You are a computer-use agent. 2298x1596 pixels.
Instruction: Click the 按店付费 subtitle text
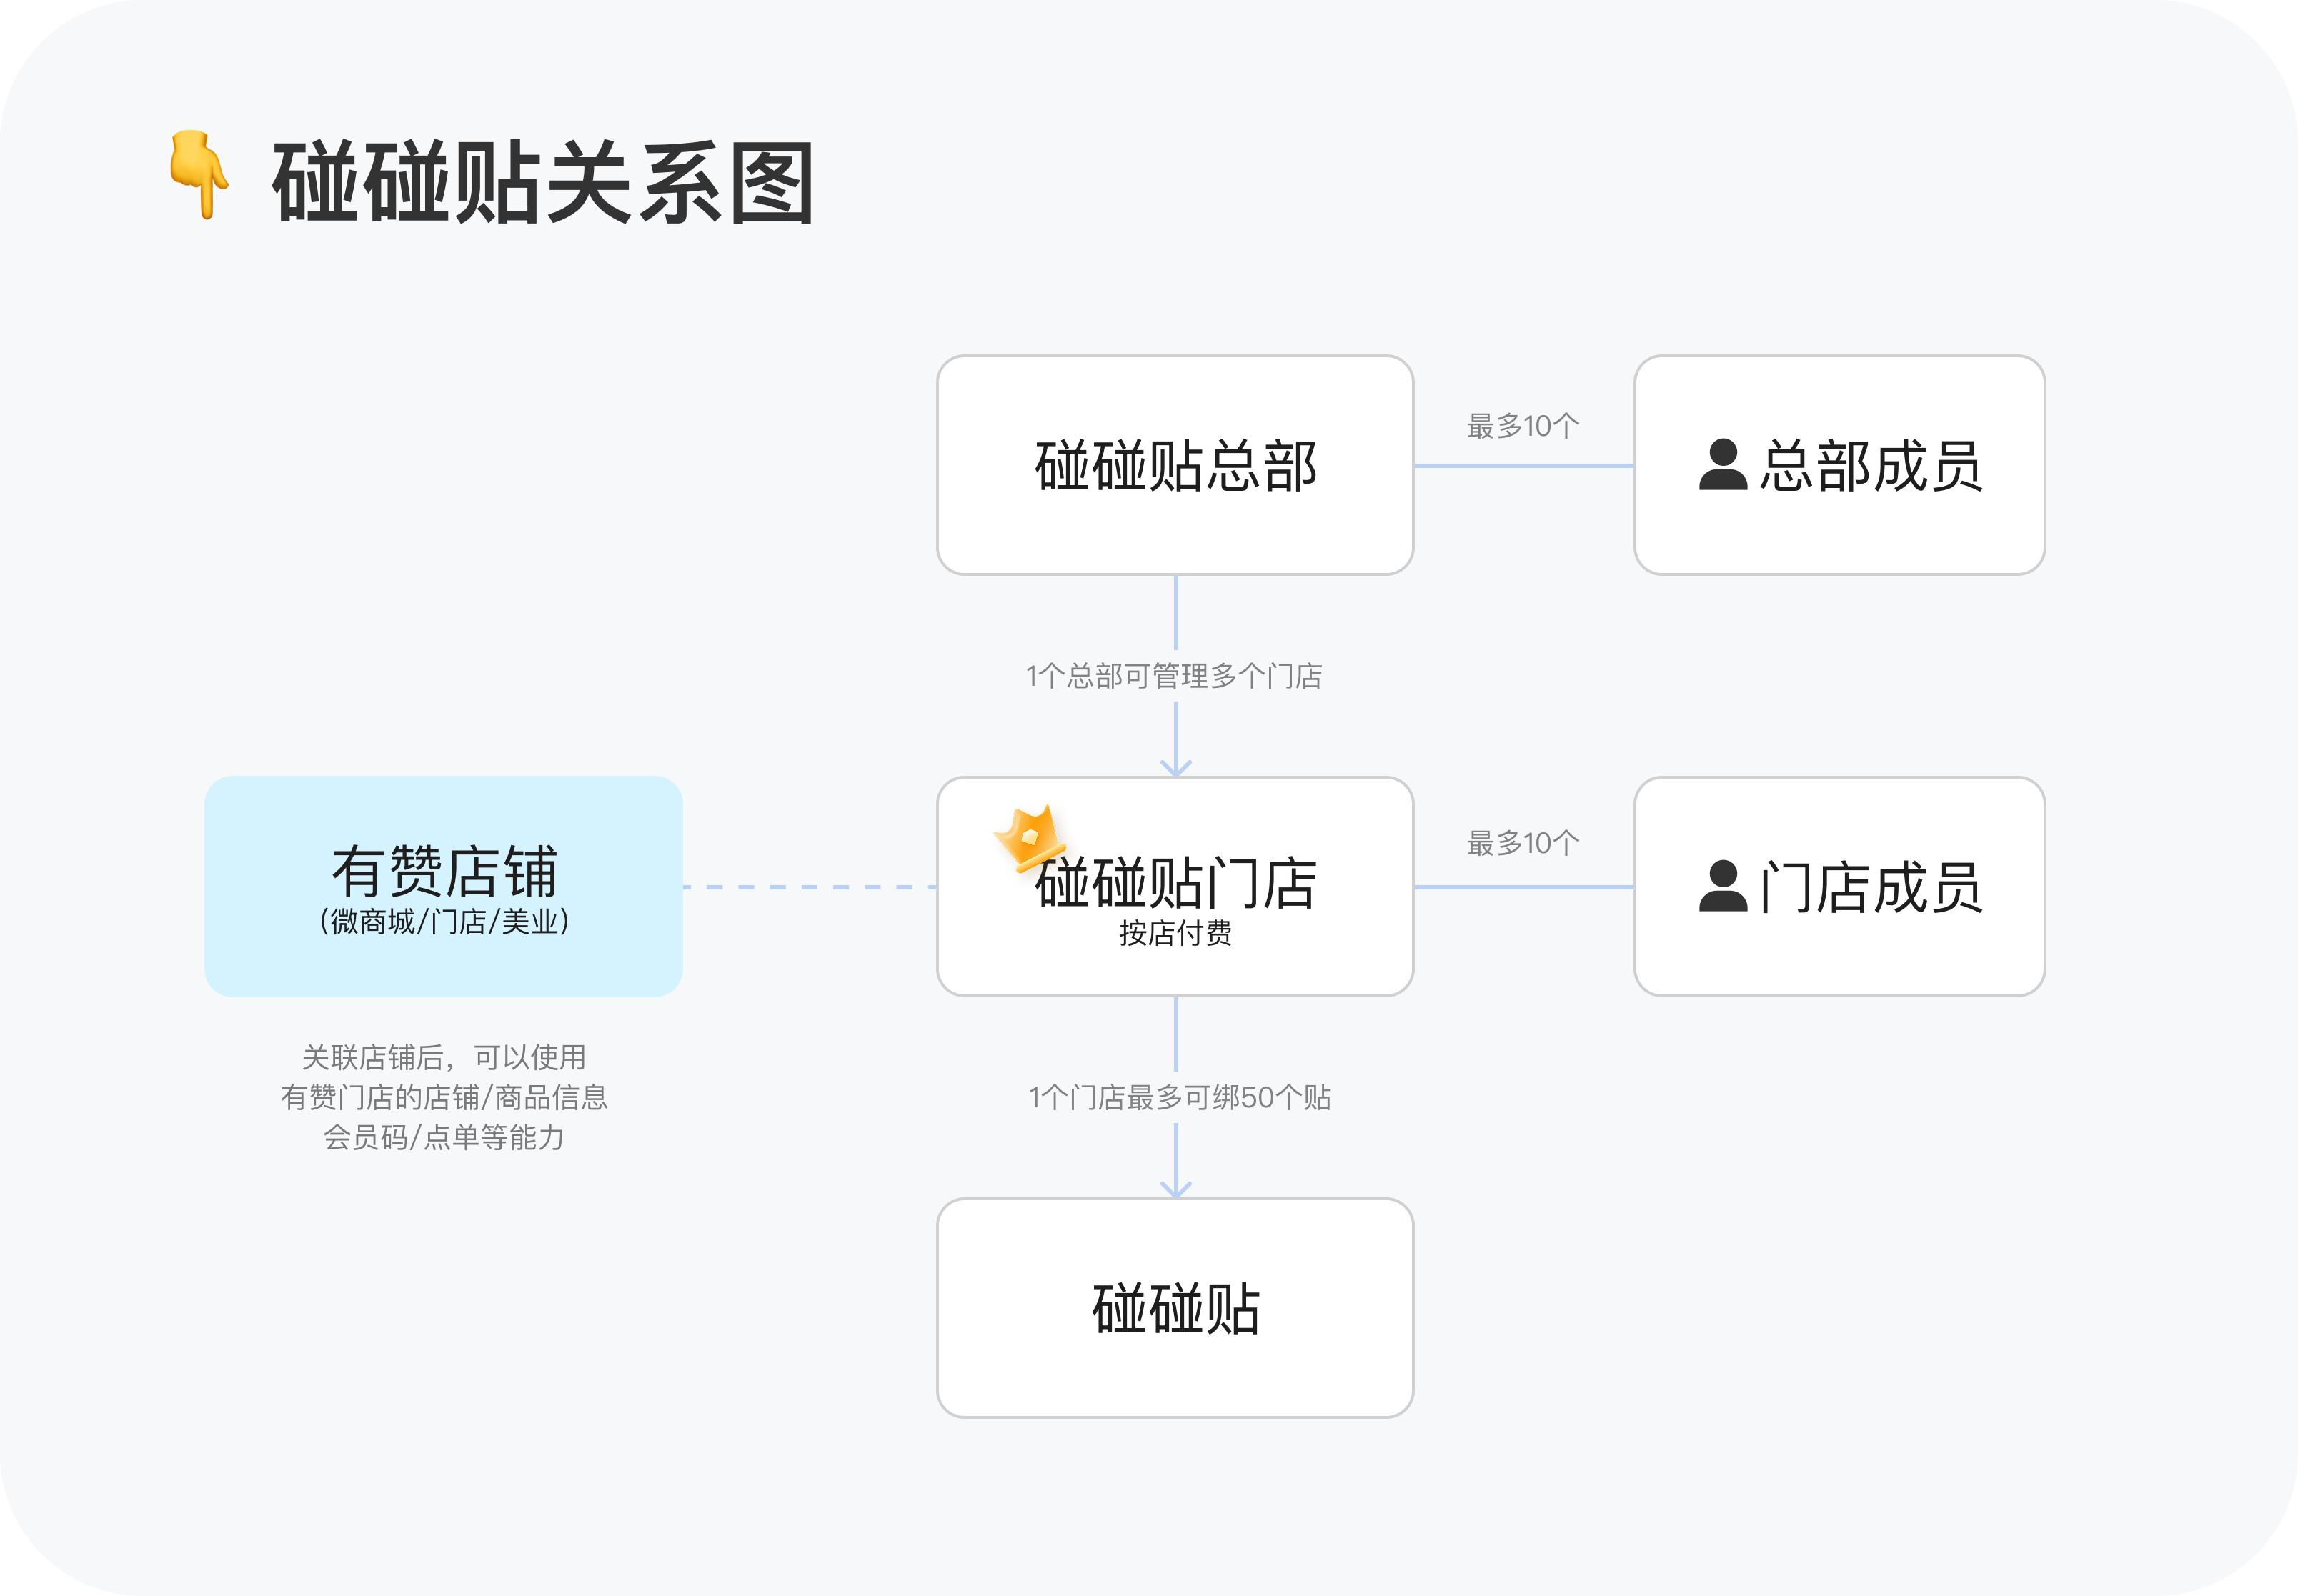click(x=1175, y=933)
